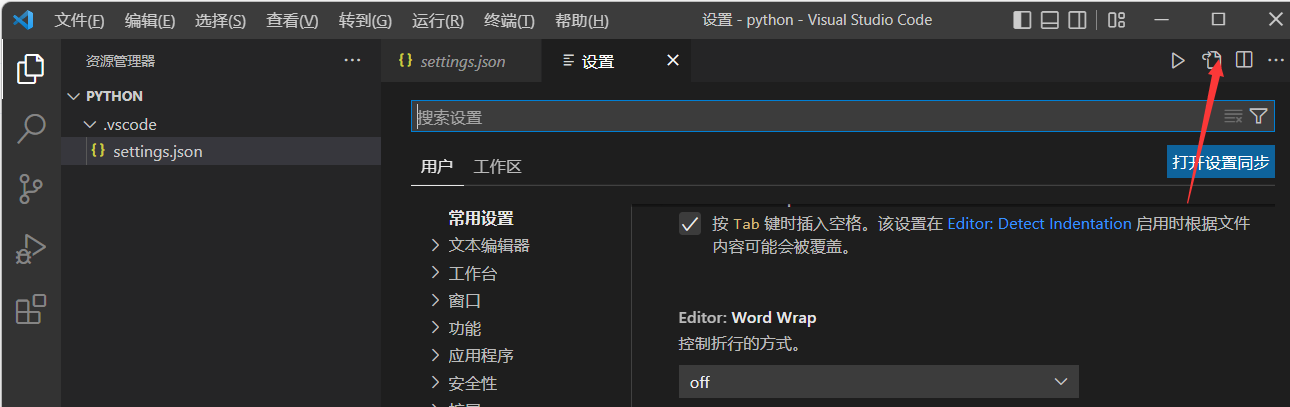1290x407 pixels.
Task: Expand the 应用程序 settings category
Action: (472, 355)
